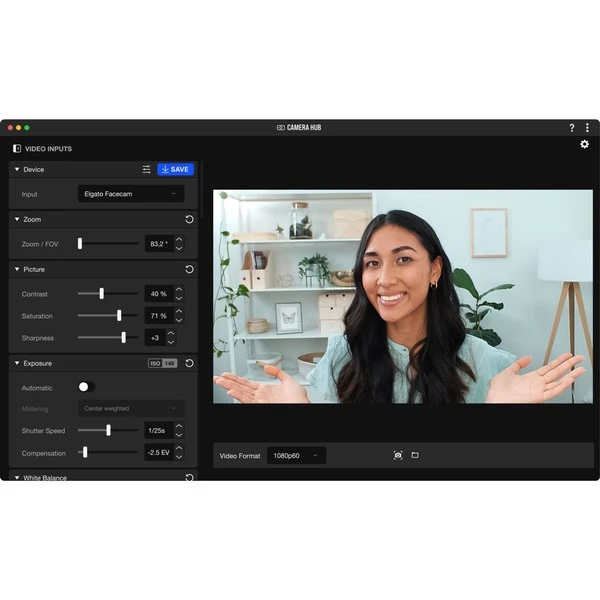
Task: Reset the Exposure section settings
Action: (x=189, y=363)
